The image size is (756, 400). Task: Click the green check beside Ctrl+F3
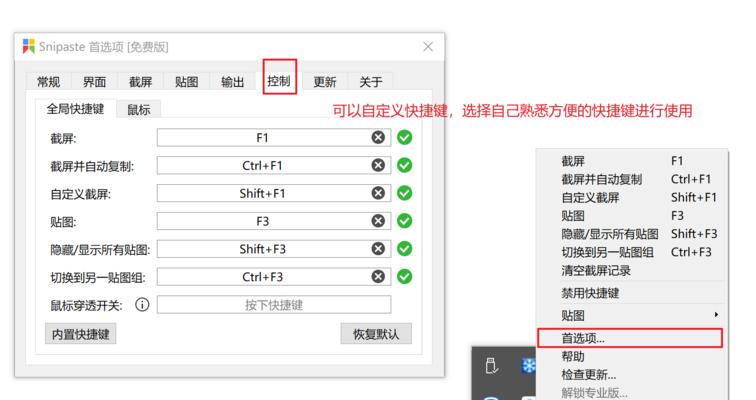click(x=405, y=277)
